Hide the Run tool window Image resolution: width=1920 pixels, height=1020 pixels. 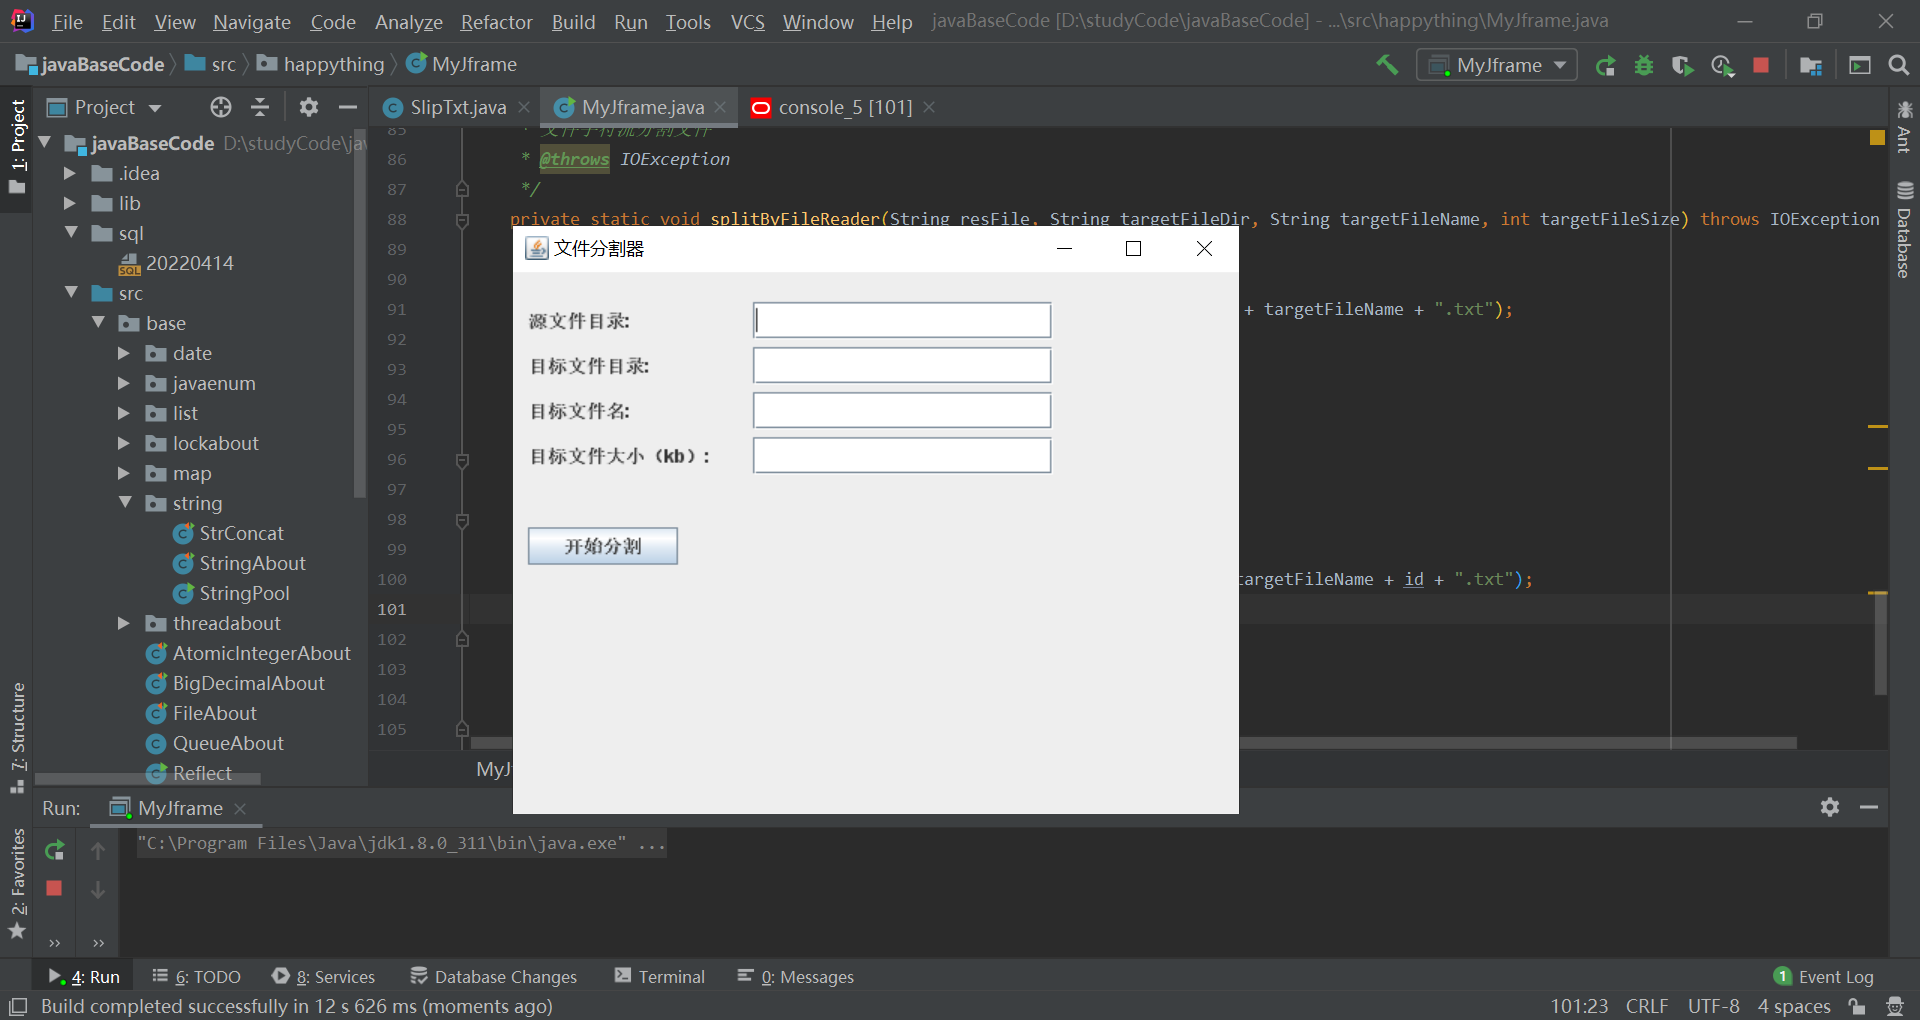1869,807
